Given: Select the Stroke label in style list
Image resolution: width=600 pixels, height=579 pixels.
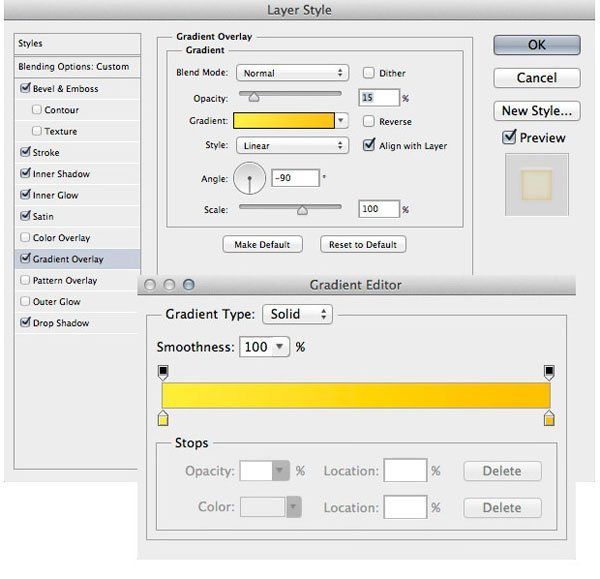Looking at the screenshot, I should tap(46, 152).
